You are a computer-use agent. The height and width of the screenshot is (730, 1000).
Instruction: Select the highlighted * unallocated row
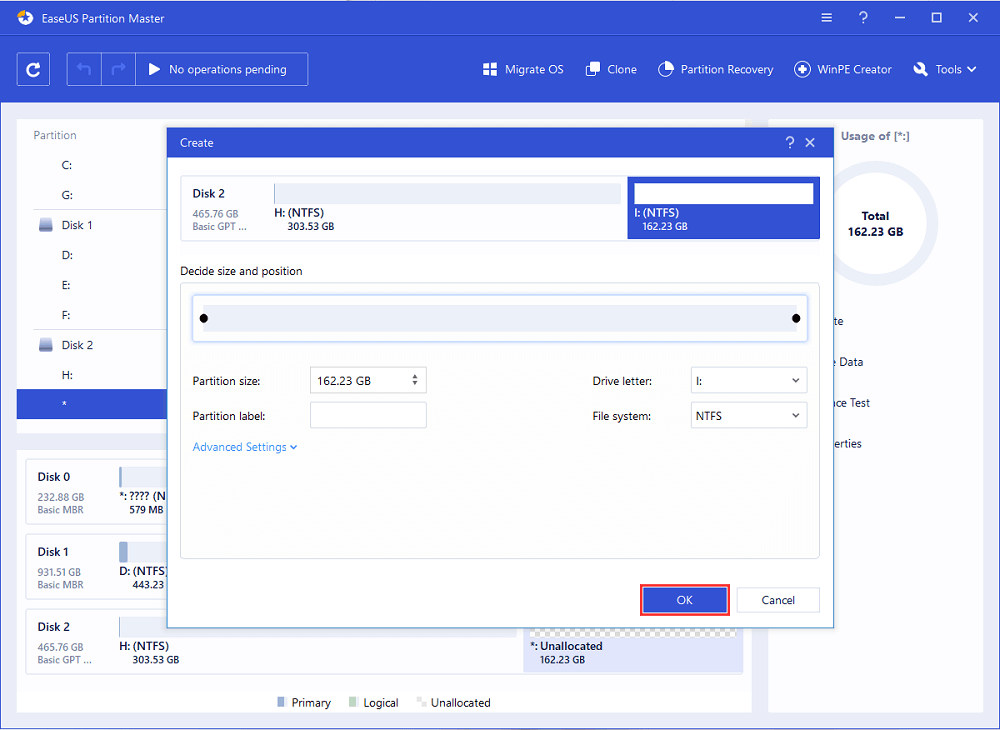(92, 404)
